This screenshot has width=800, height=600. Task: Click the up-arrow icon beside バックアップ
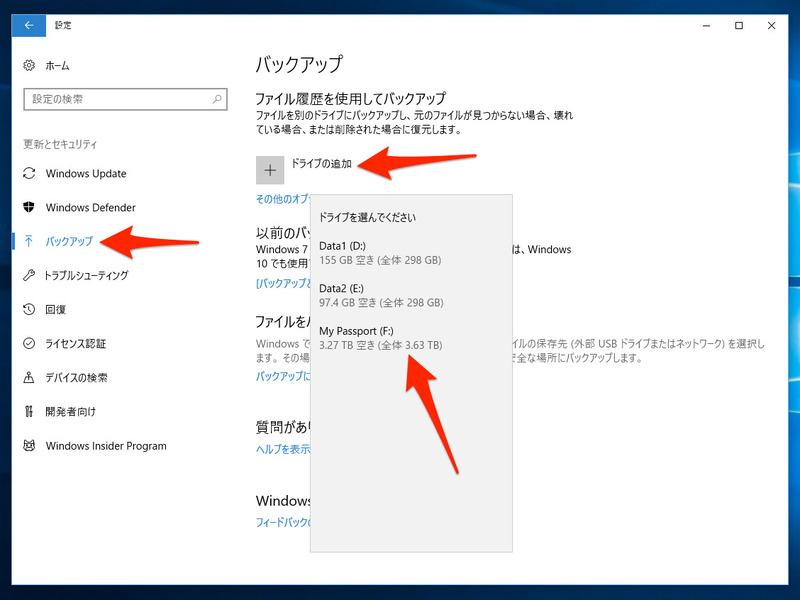point(29,241)
